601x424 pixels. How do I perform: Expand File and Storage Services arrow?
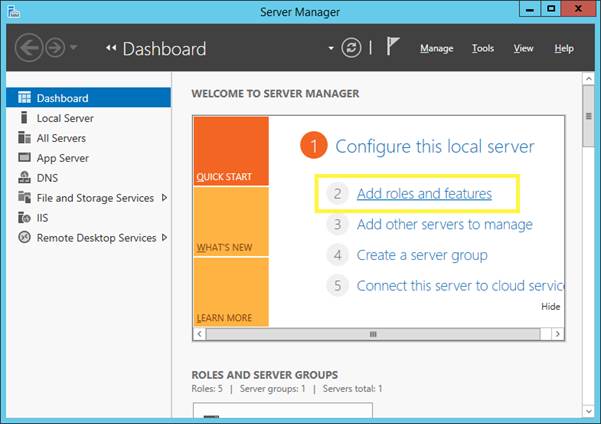(164, 198)
